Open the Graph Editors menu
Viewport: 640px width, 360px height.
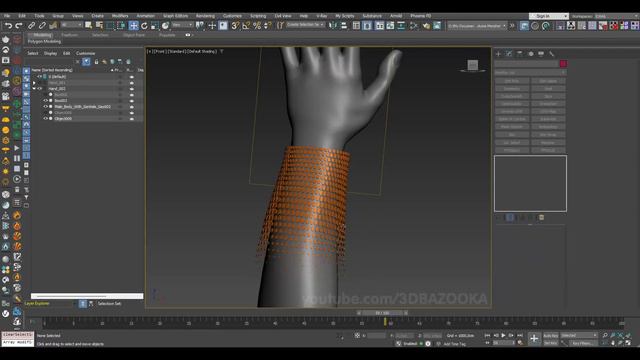pyautogui.click(x=176, y=16)
